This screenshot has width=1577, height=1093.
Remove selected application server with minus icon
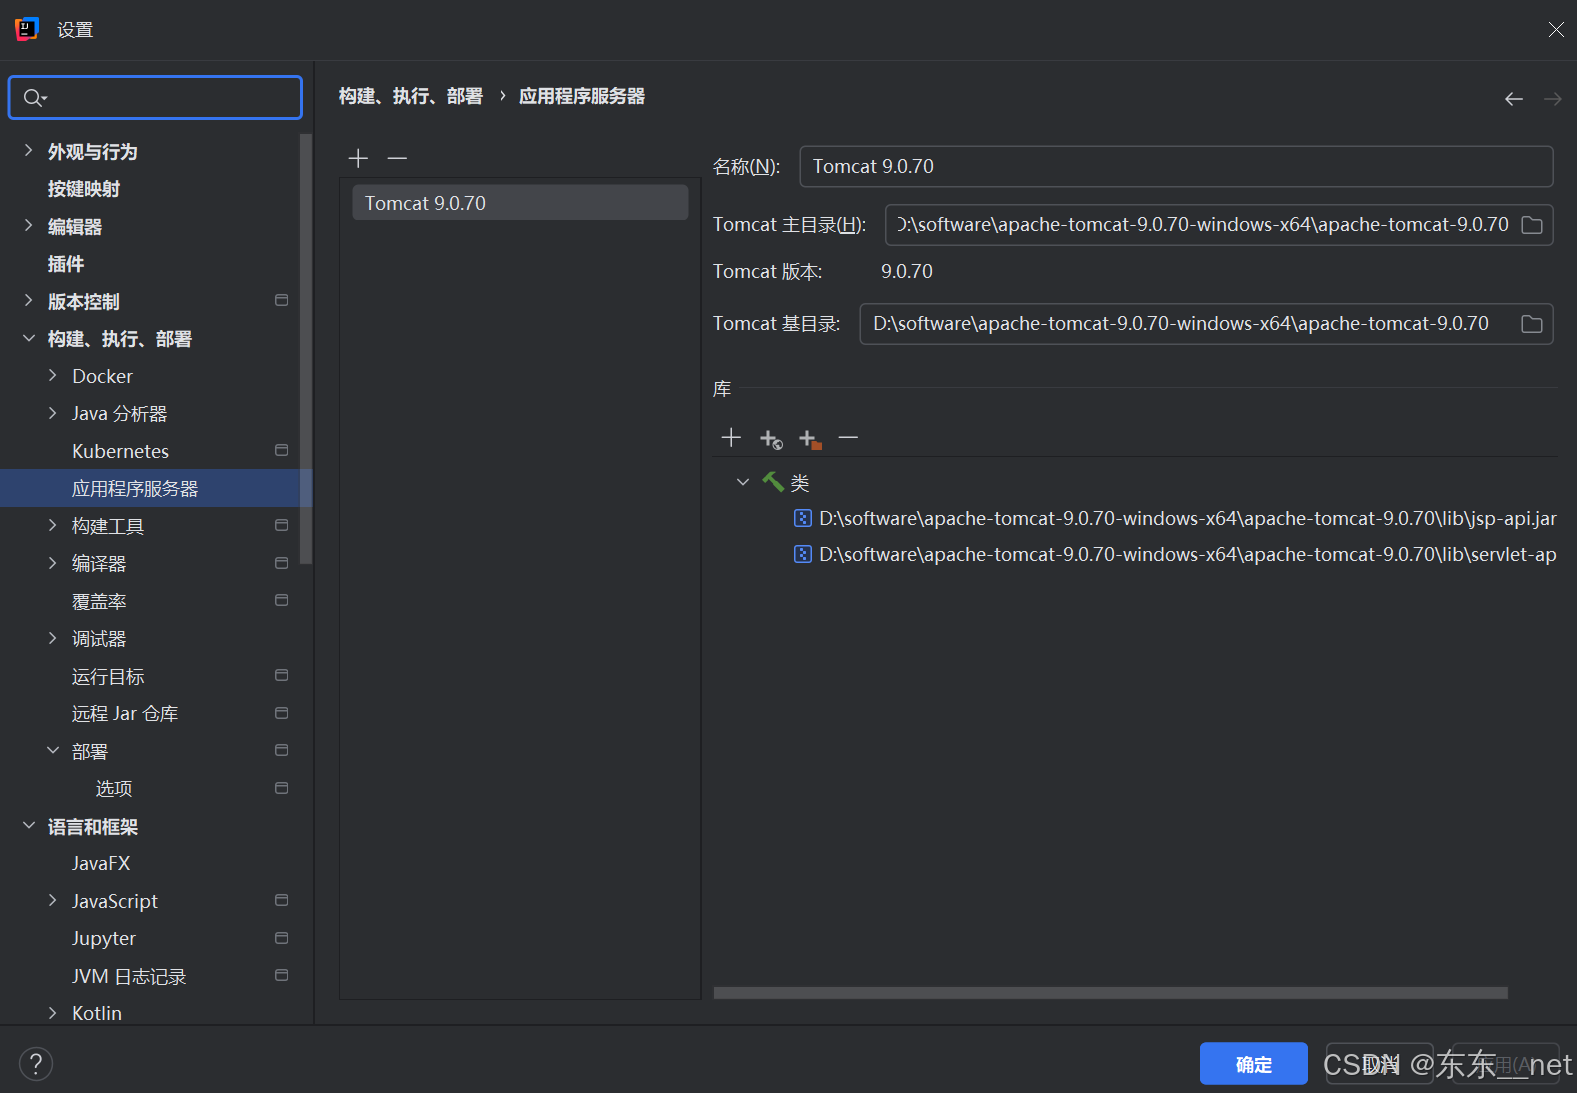click(x=397, y=158)
